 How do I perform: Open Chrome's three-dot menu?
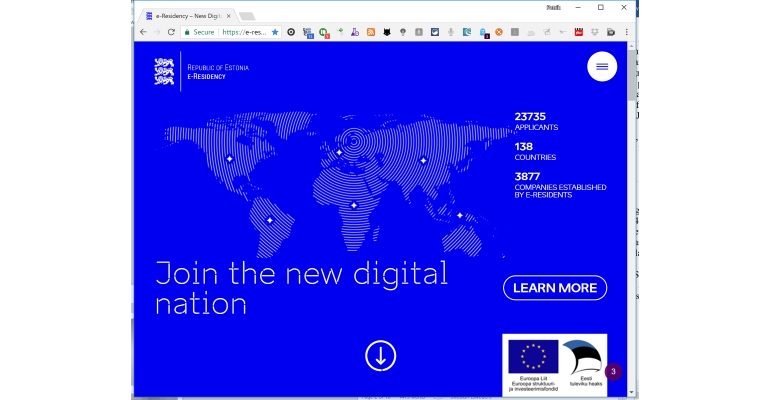[626, 32]
